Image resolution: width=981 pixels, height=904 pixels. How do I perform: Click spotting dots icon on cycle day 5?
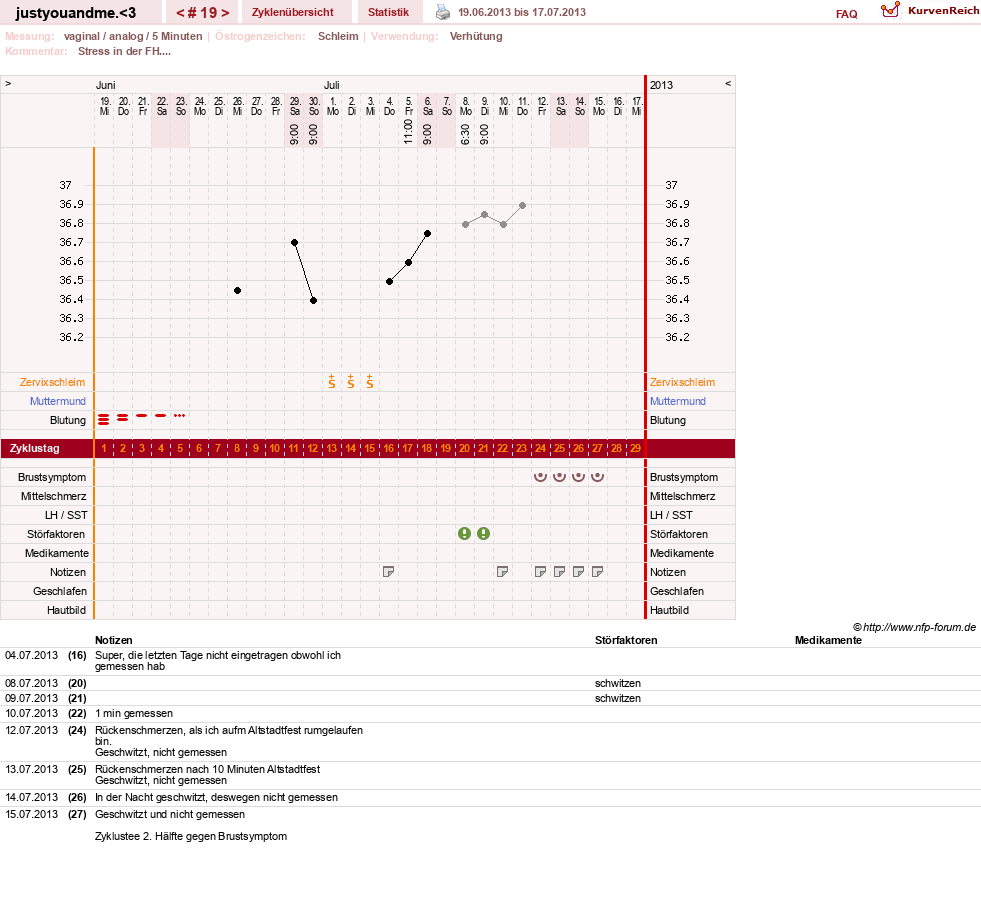tap(180, 415)
